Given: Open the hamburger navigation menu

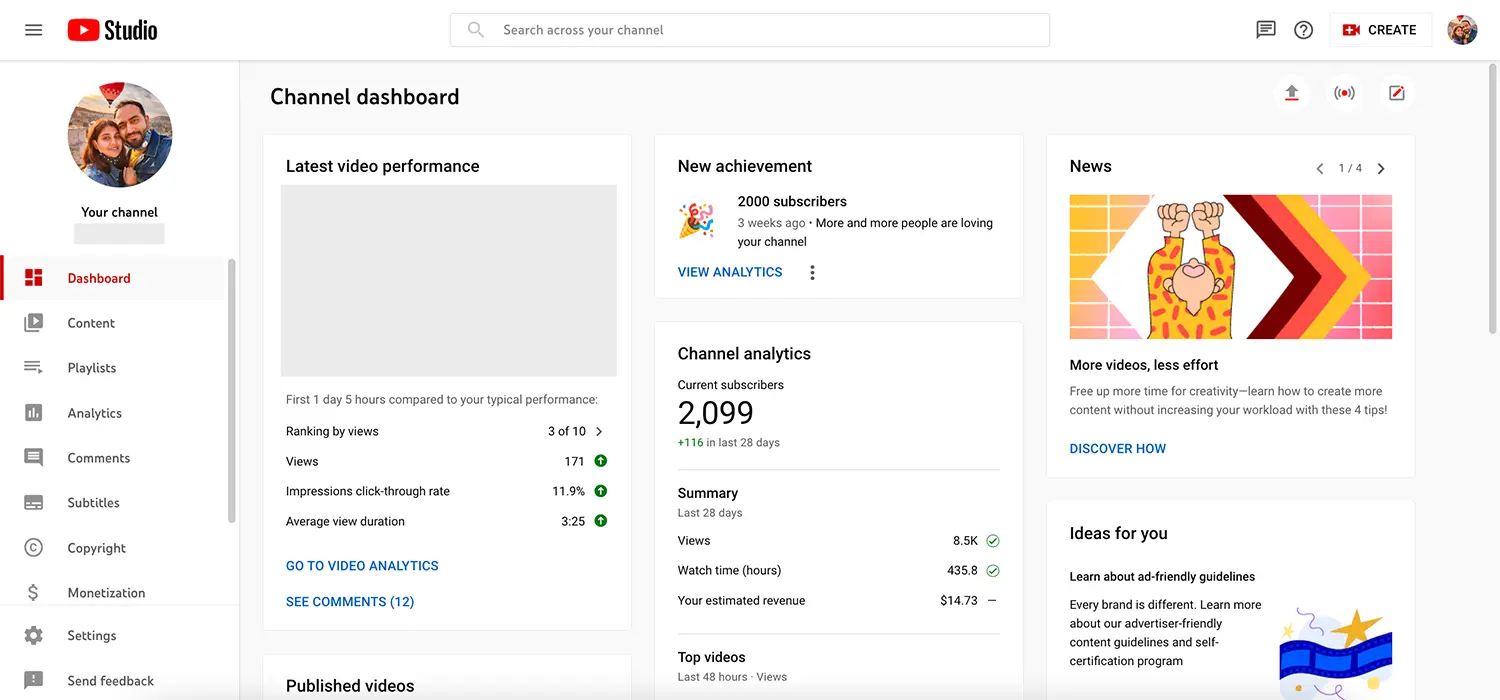Looking at the screenshot, I should pyautogui.click(x=33, y=29).
